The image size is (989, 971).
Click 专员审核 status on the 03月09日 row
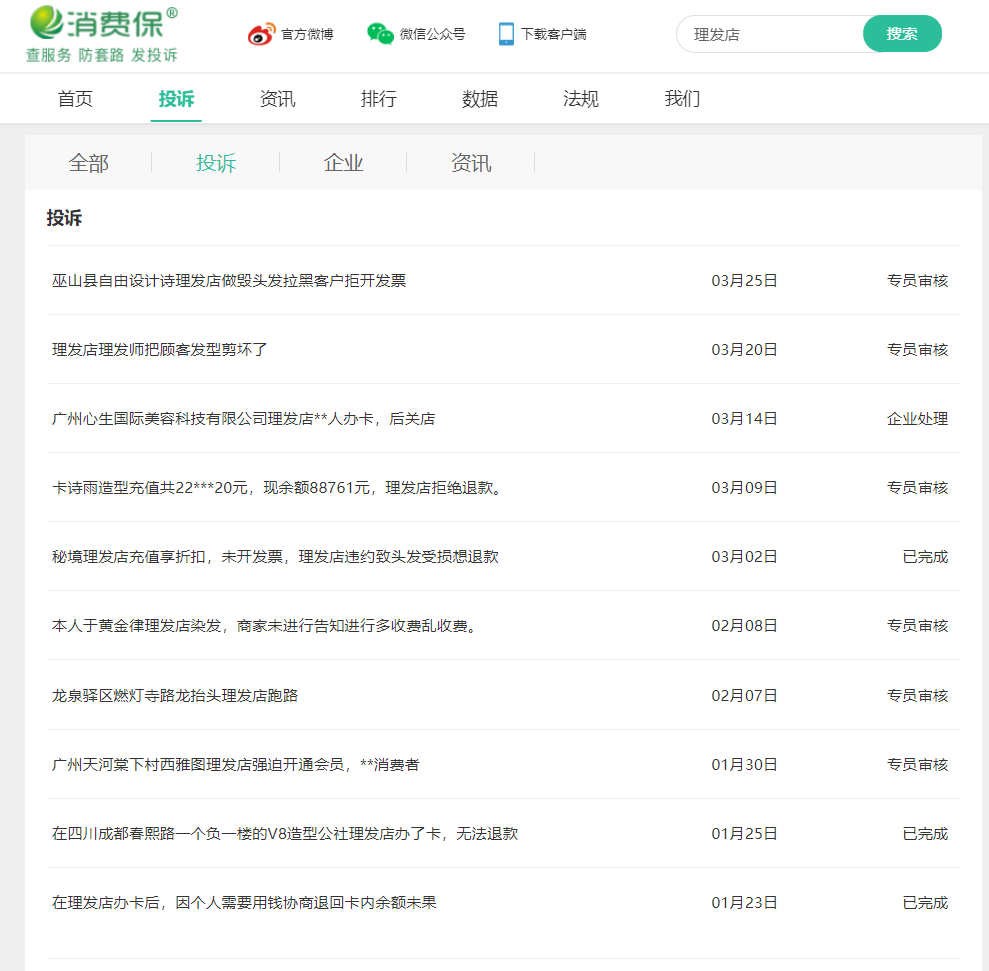pyautogui.click(x=918, y=488)
